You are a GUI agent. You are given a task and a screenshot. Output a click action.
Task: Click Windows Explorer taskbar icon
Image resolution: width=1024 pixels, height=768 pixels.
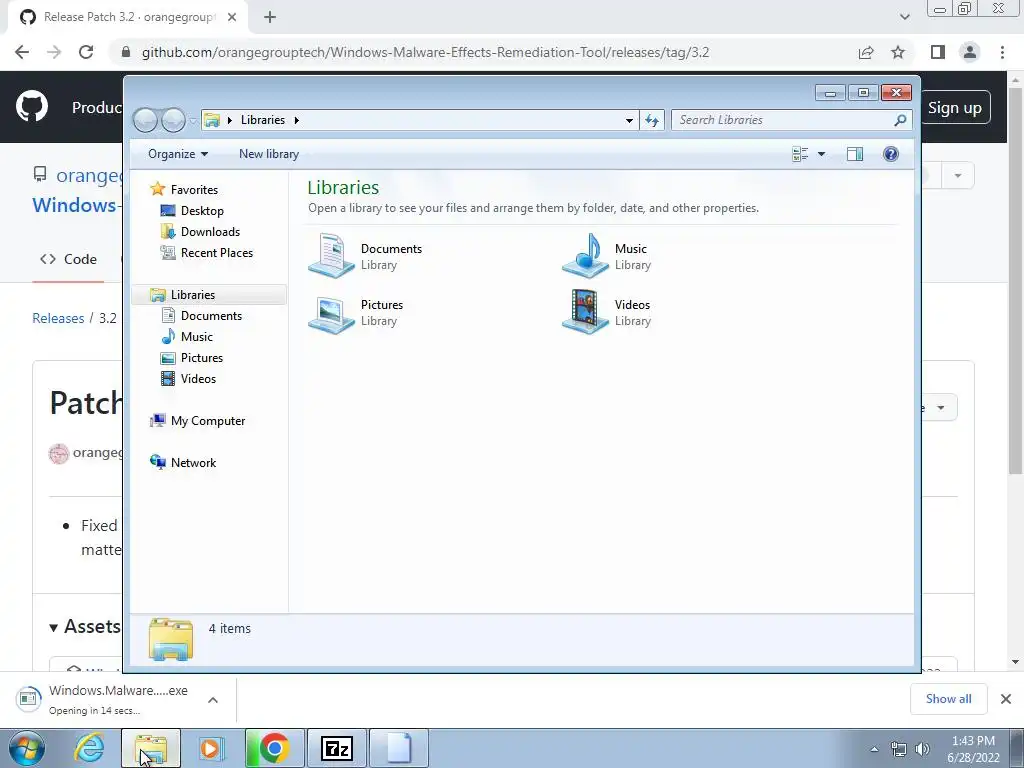150,748
